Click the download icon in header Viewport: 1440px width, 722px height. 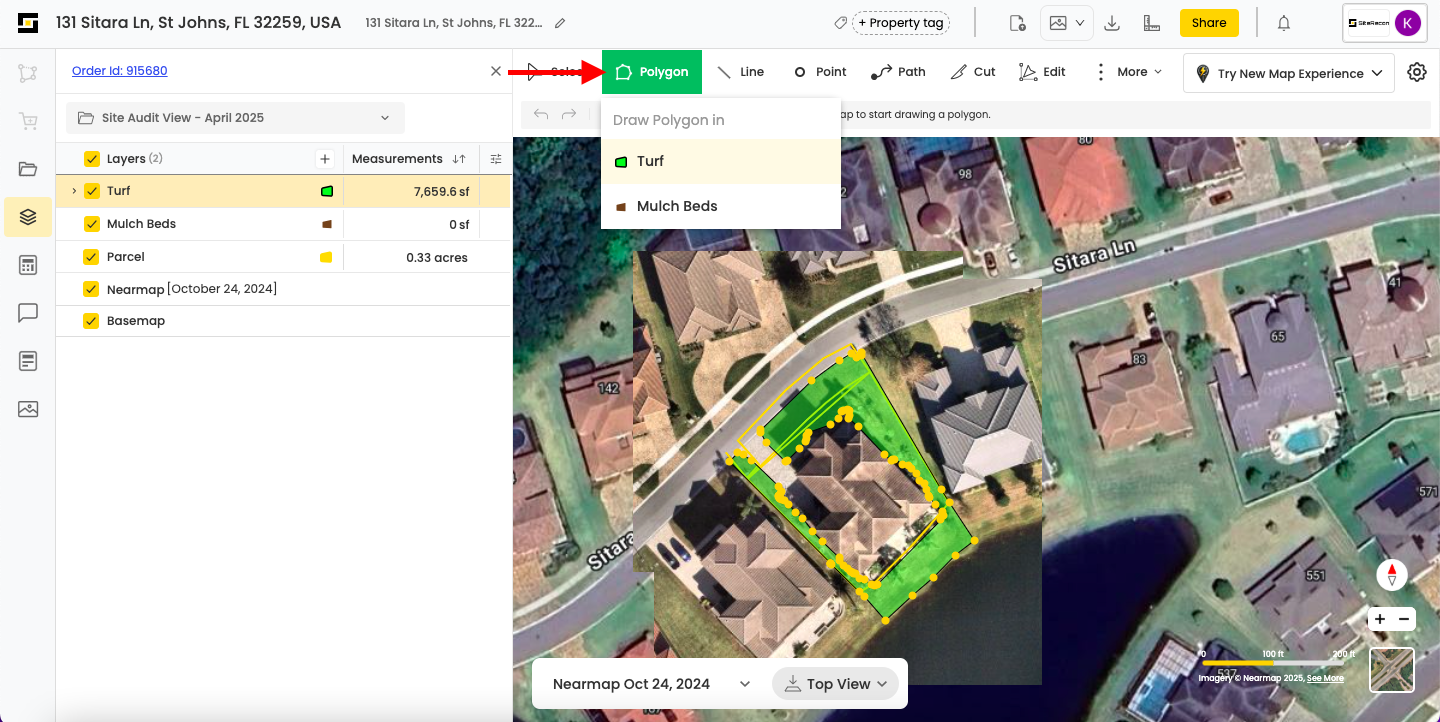(x=1112, y=23)
